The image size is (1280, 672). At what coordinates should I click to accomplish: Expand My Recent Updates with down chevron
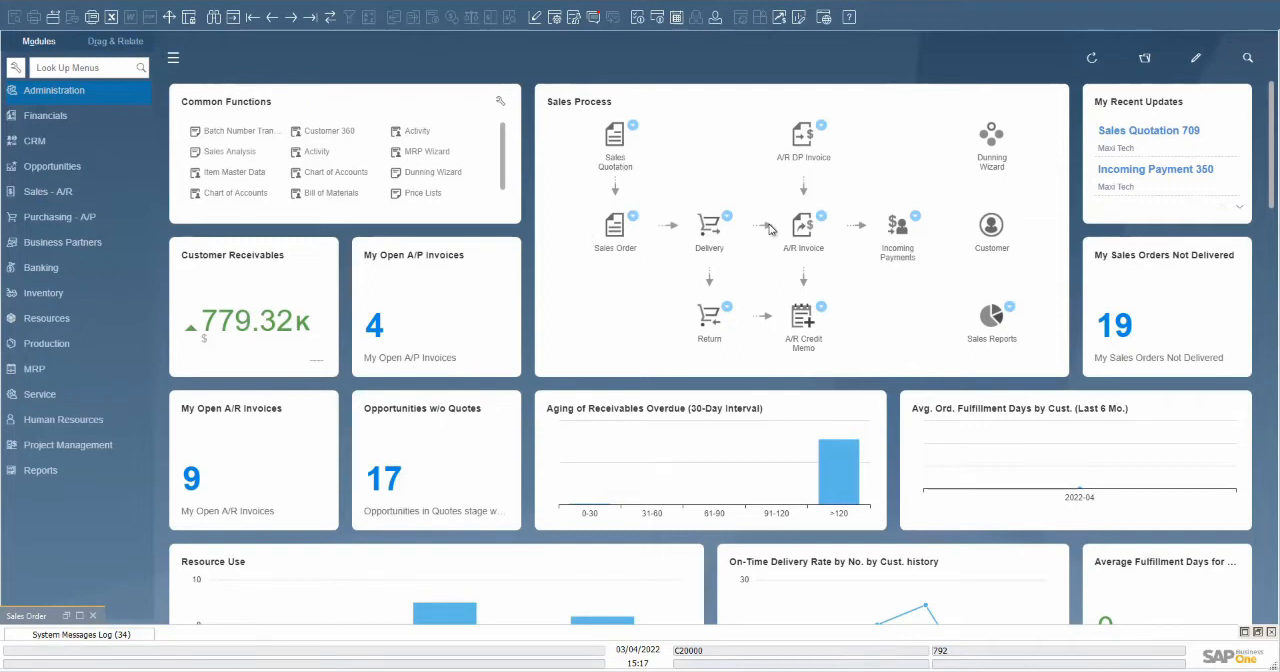(1240, 207)
